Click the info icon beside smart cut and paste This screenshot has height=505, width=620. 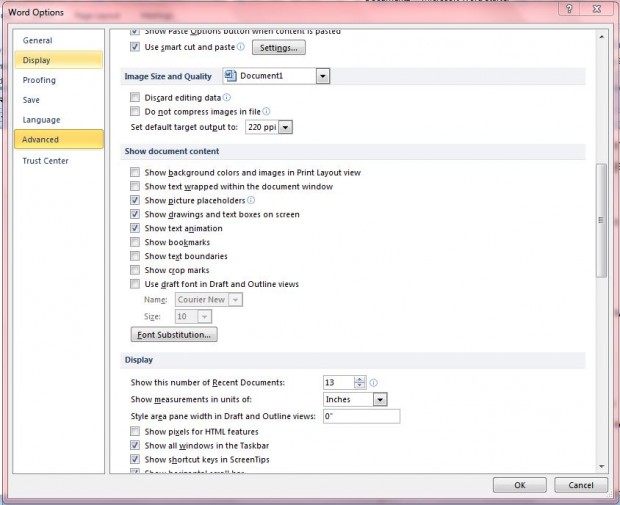241,47
